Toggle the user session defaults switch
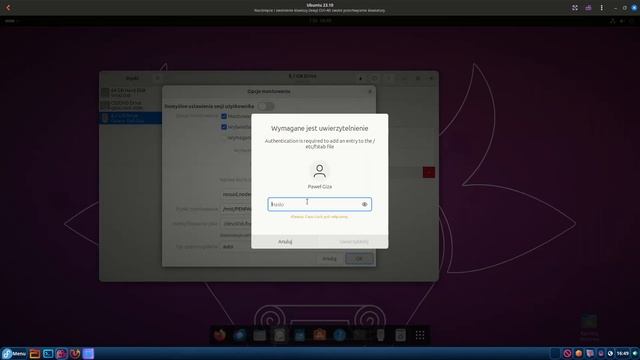This screenshot has height=360, width=640. [x=266, y=106]
